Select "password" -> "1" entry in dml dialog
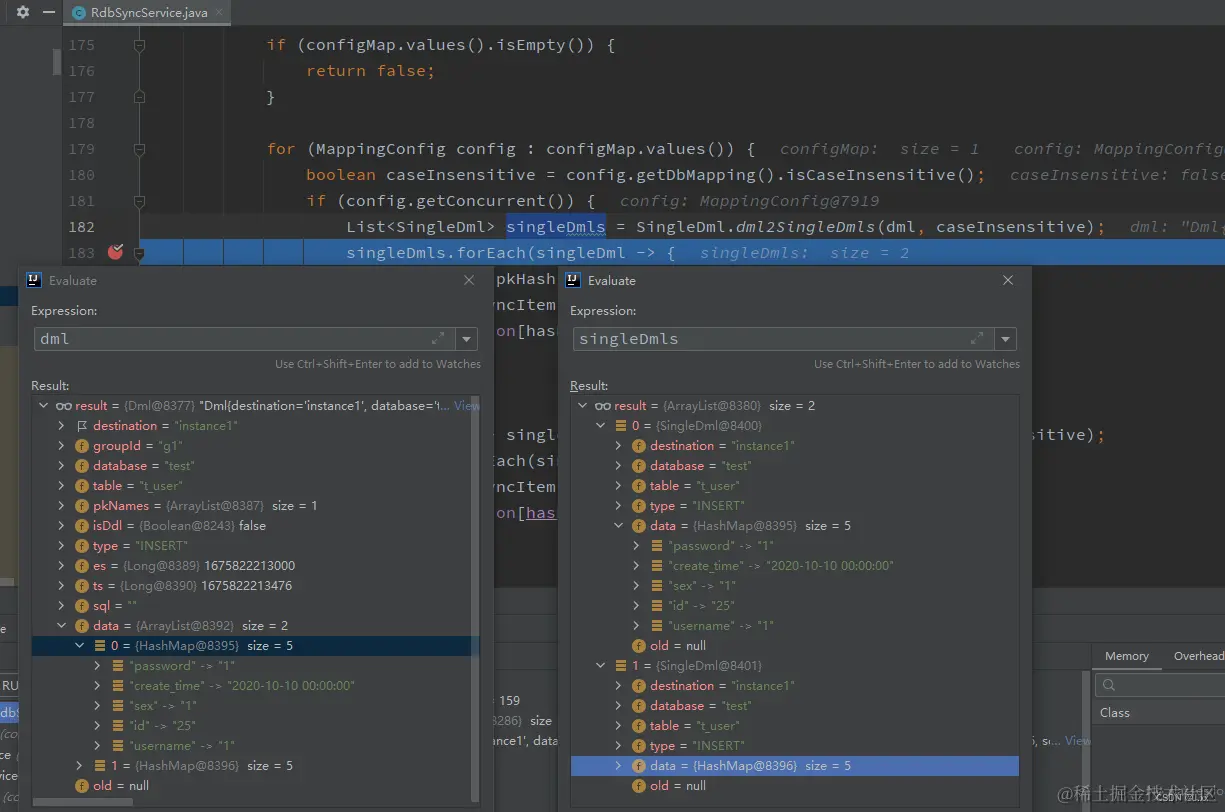 tap(255, 666)
